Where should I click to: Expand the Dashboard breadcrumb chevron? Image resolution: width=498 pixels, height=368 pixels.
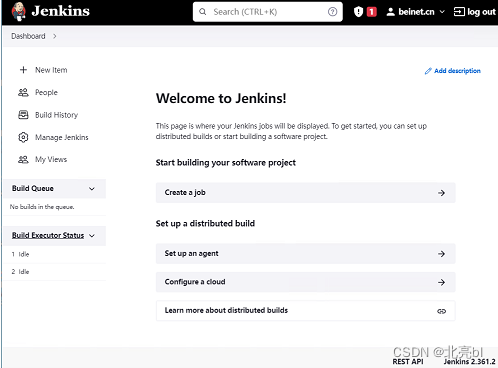55,36
